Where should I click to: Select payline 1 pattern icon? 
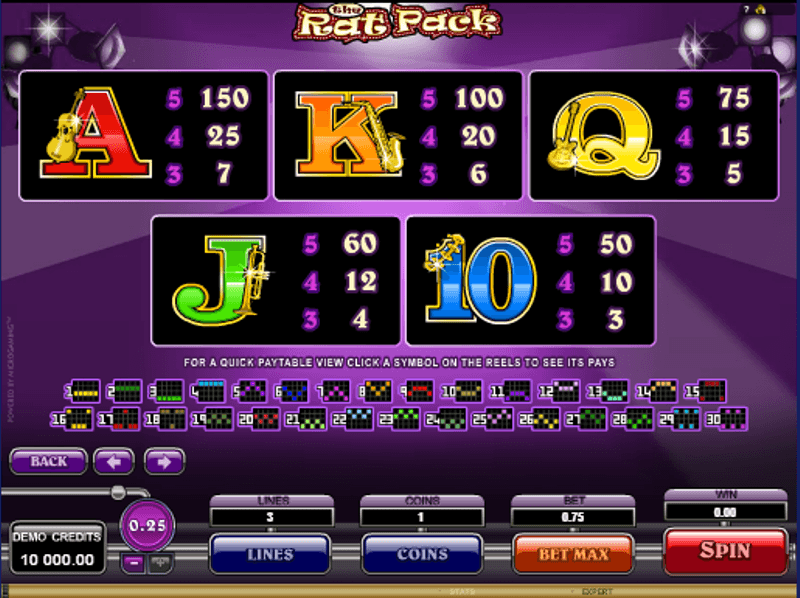pos(83,391)
